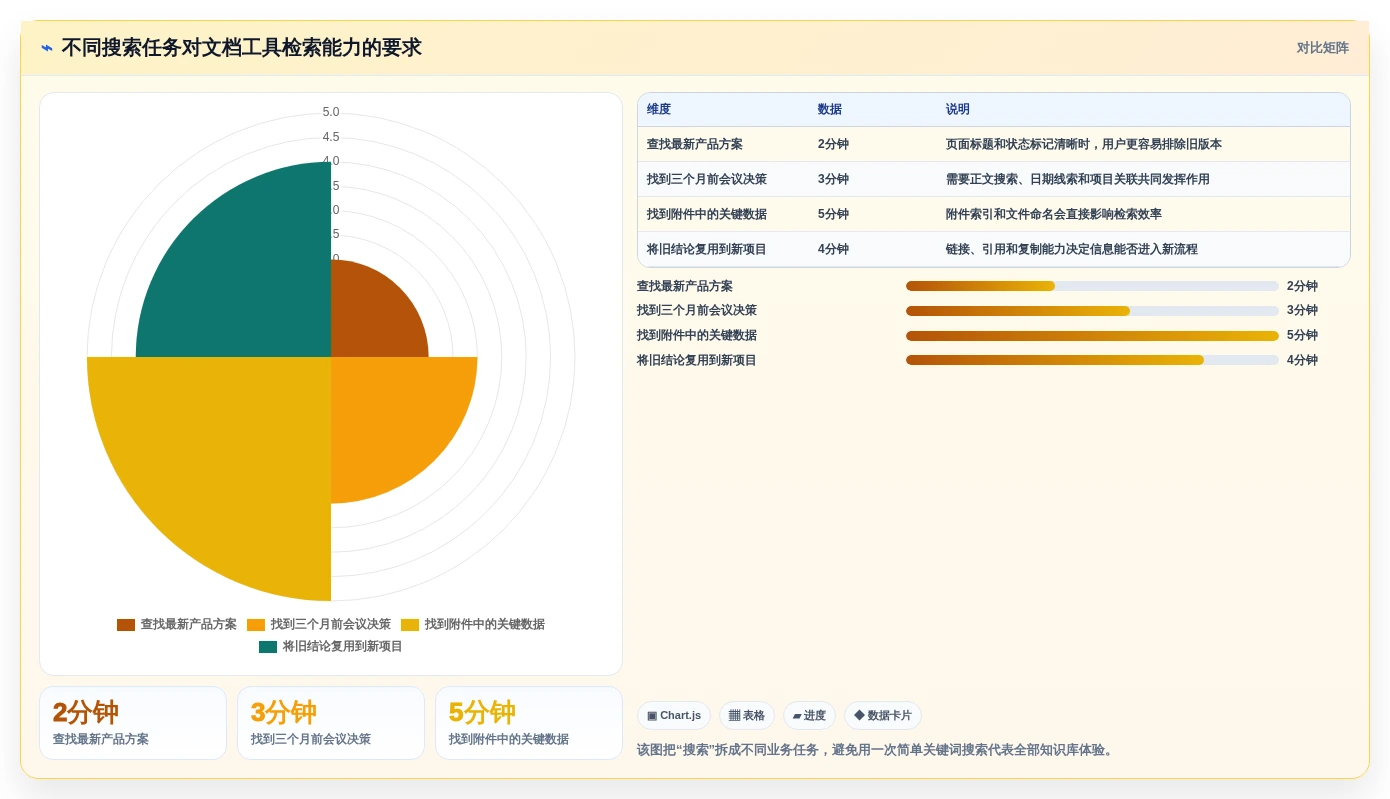Click the teal polar chart segment

(x=250, y=275)
